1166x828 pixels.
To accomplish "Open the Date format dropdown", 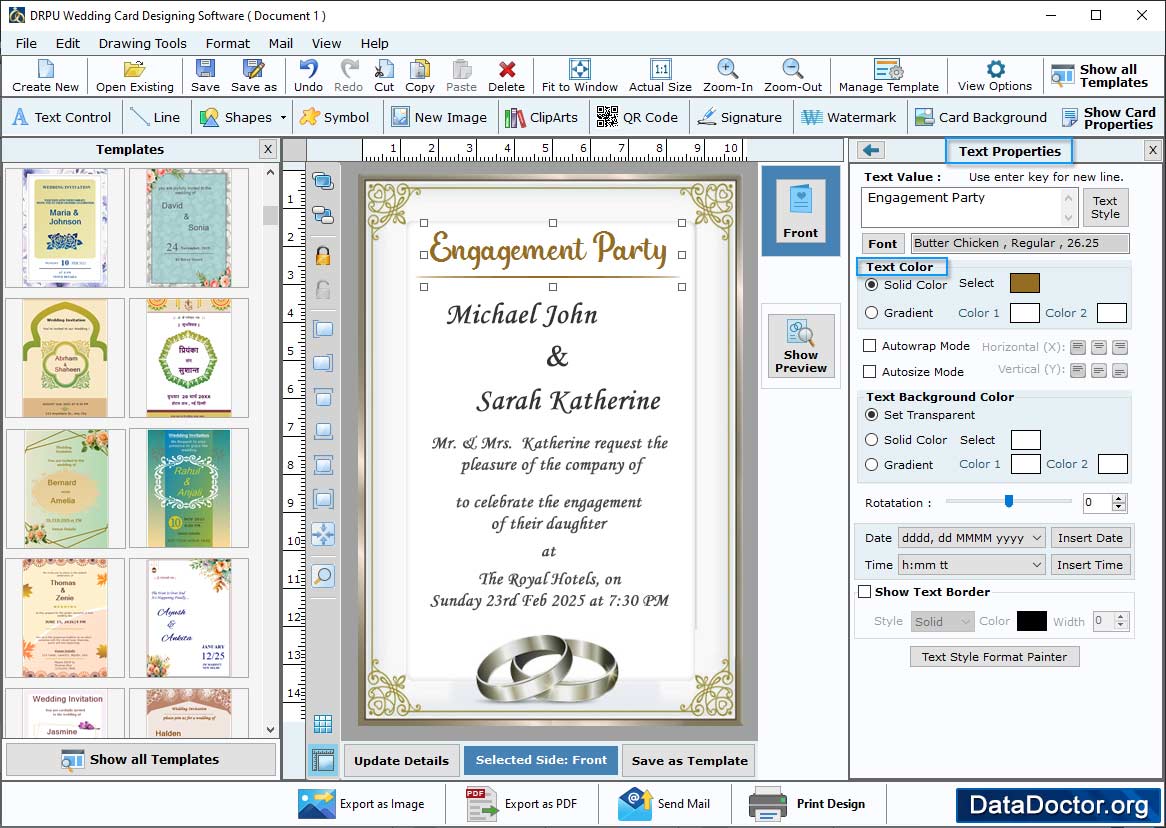I will click(1035, 538).
